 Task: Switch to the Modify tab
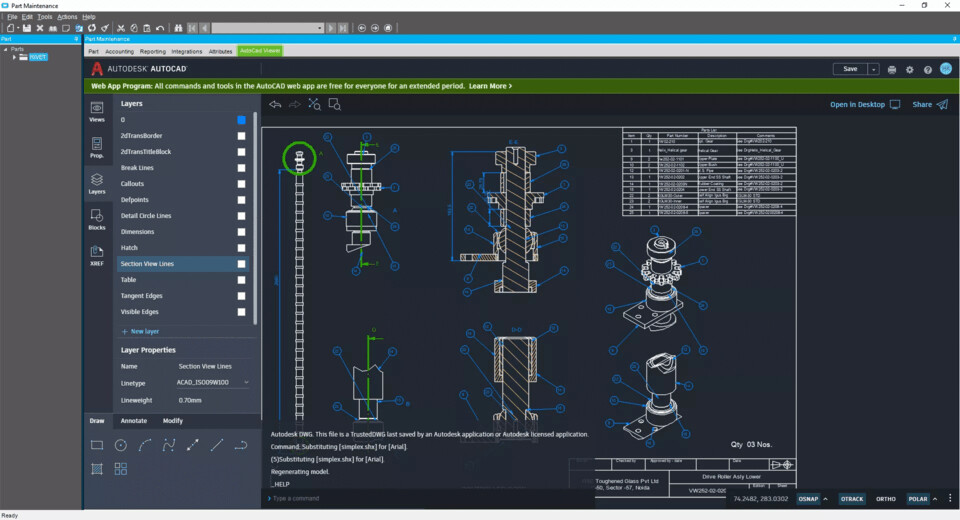[x=173, y=421]
